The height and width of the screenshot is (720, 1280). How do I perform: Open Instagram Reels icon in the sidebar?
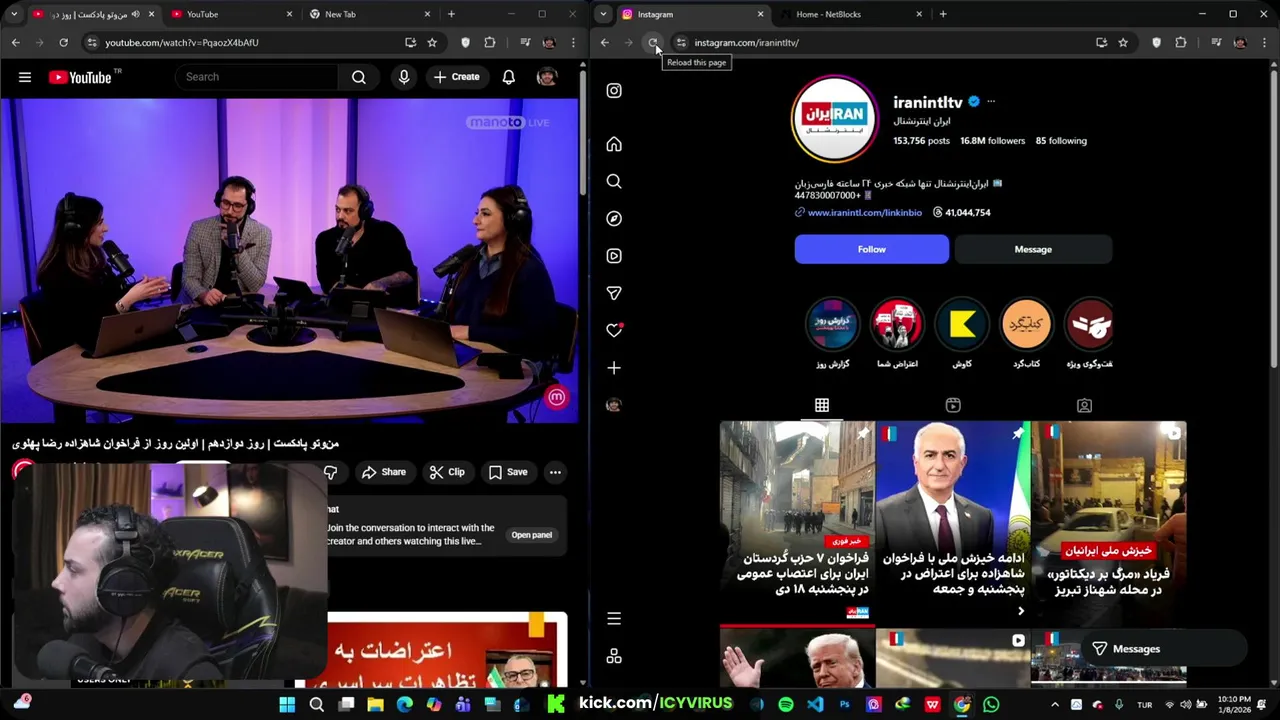[614, 256]
